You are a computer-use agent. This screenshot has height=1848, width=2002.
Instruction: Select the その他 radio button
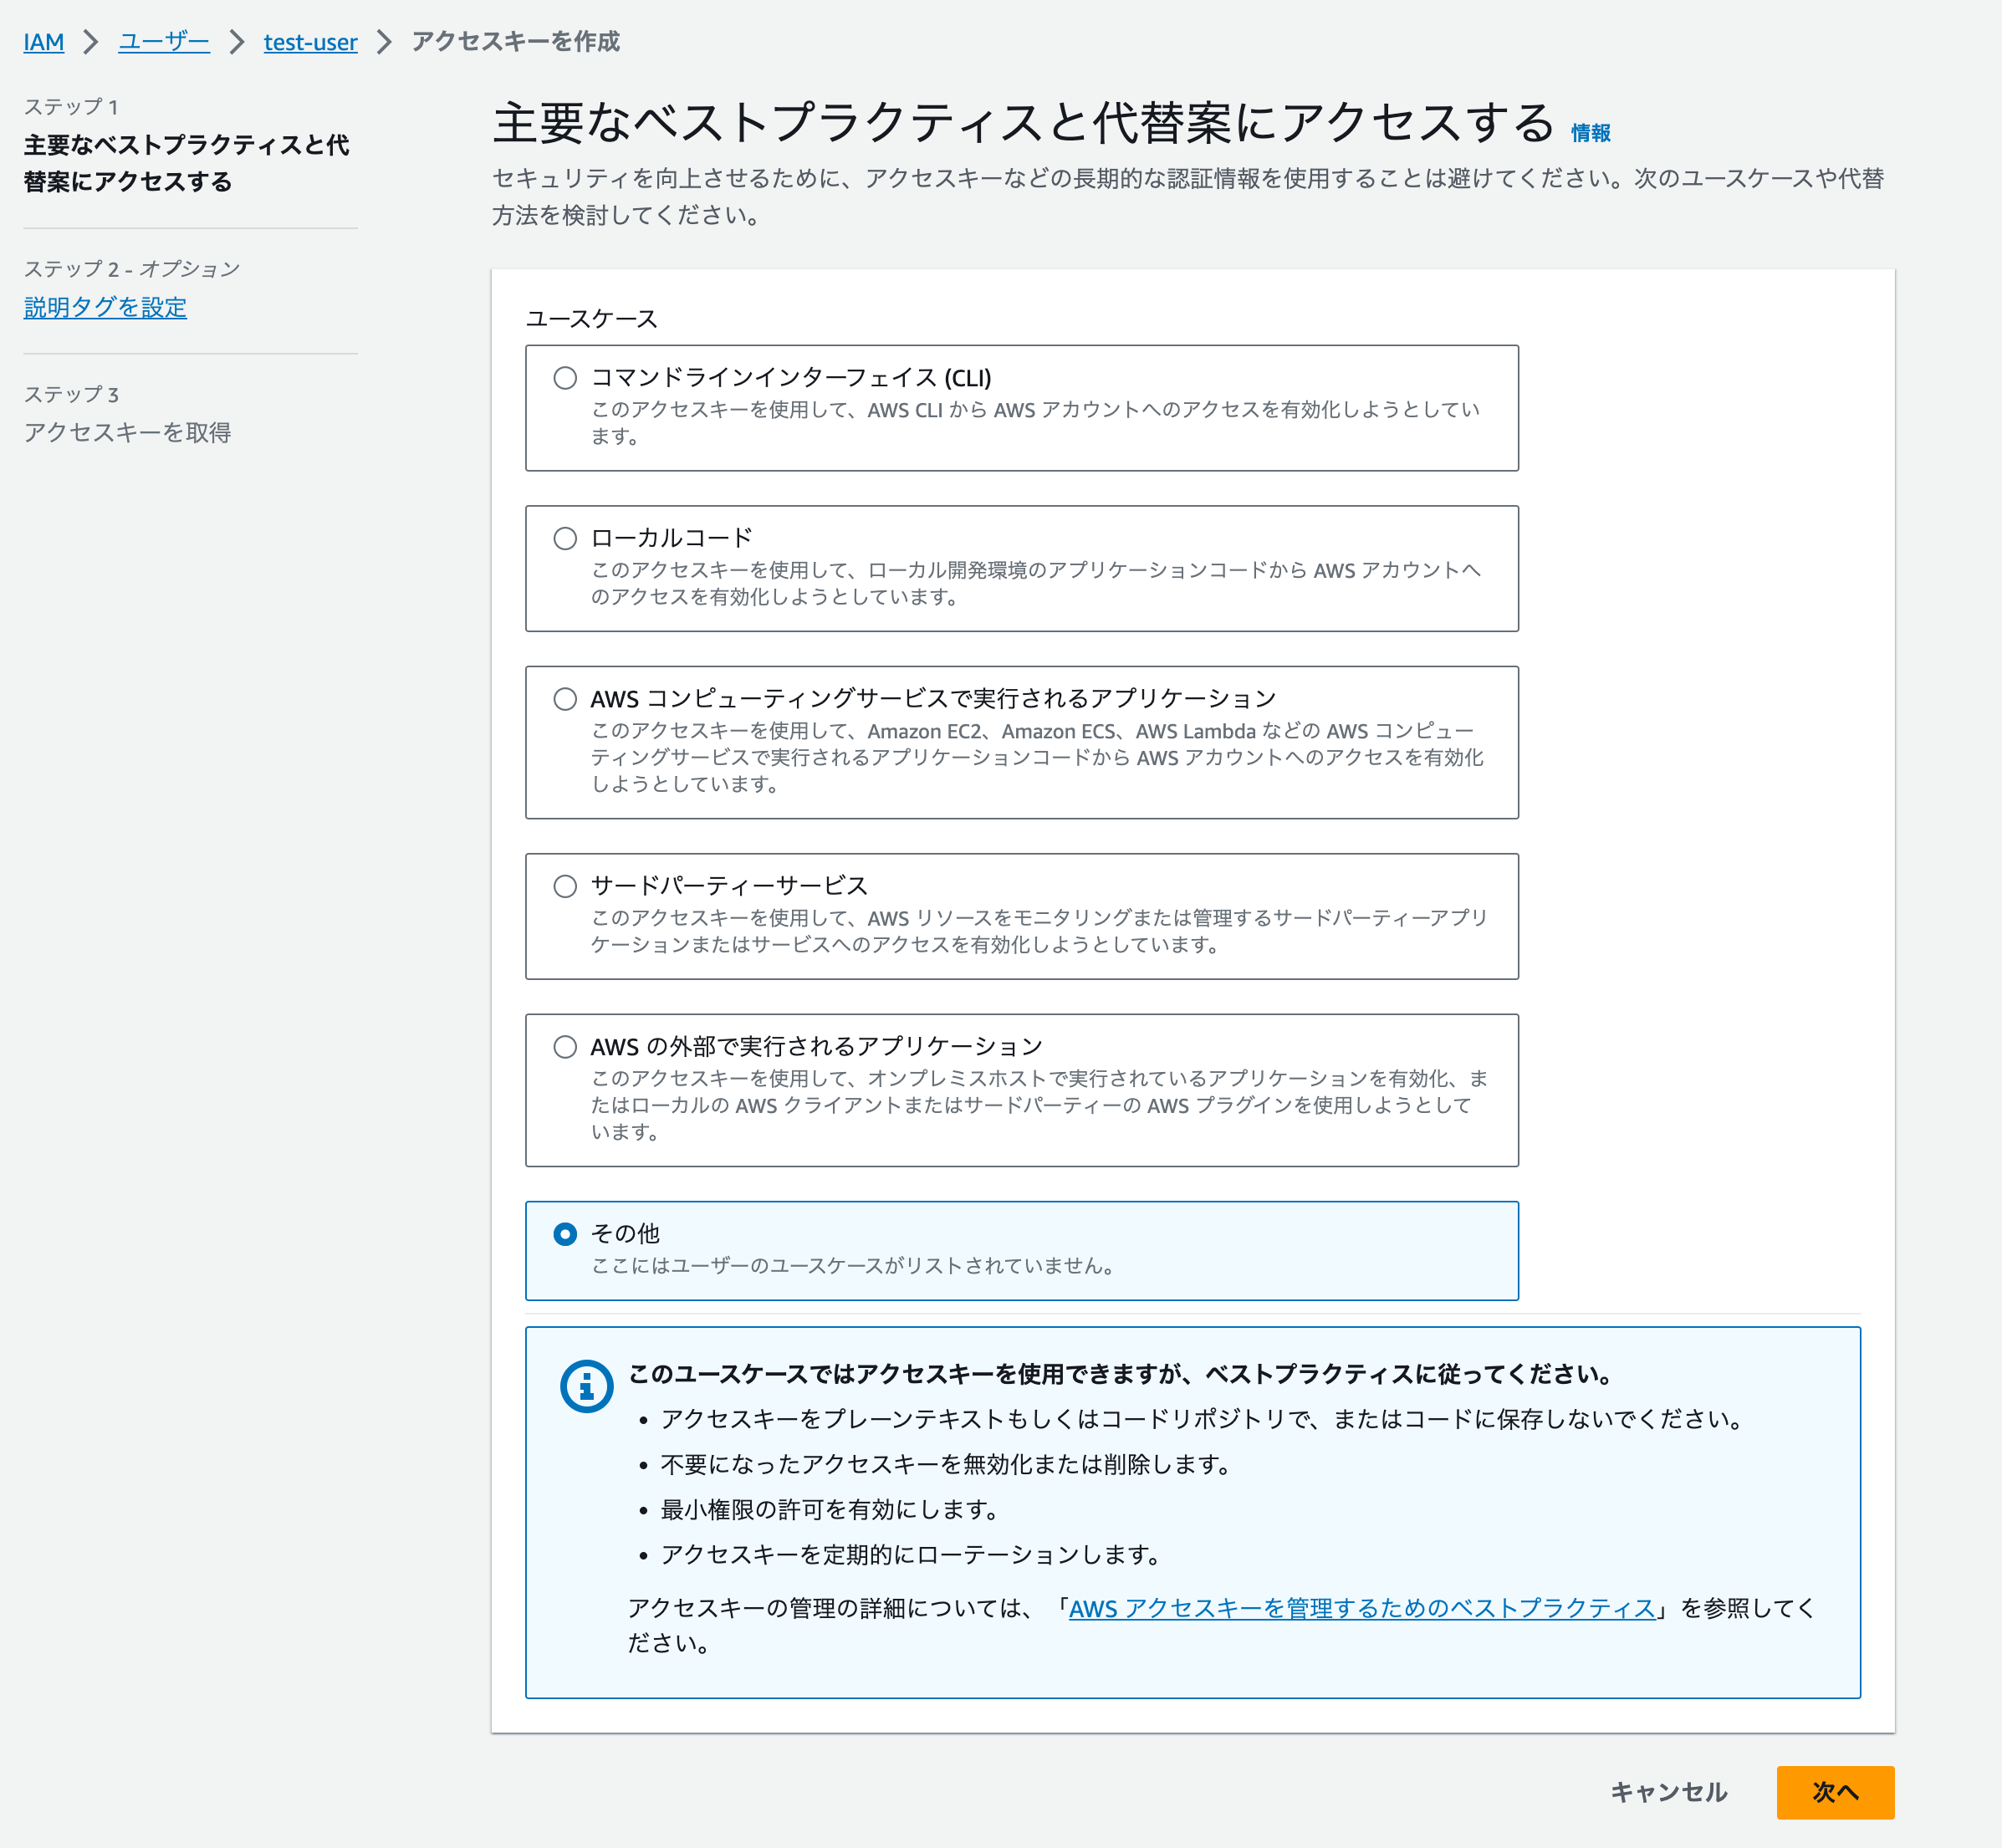[565, 1234]
